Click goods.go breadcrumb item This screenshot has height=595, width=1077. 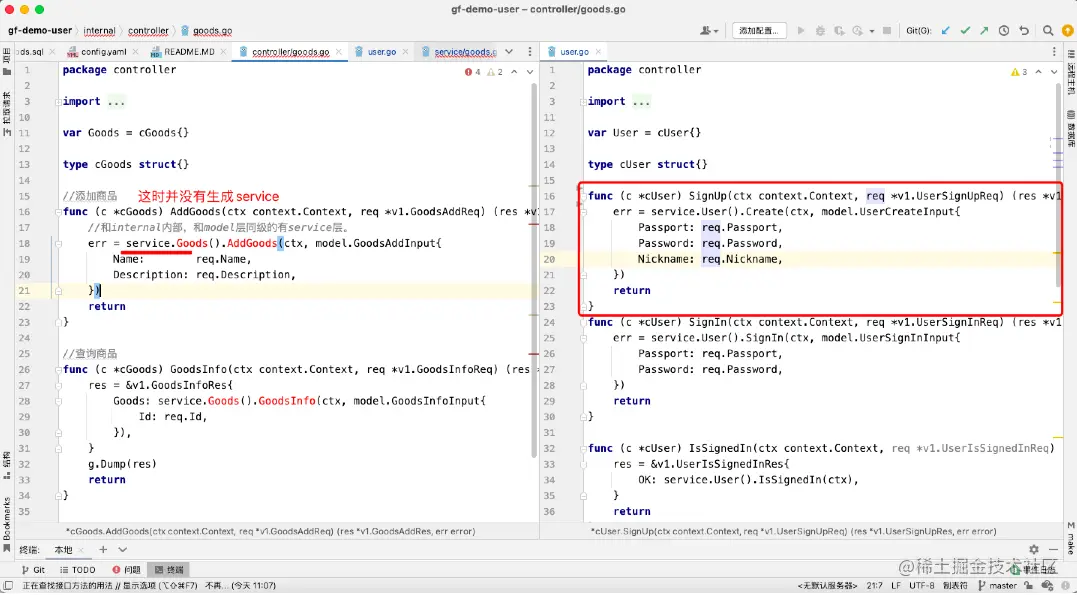pyautogui.click(x=206, y=31)
